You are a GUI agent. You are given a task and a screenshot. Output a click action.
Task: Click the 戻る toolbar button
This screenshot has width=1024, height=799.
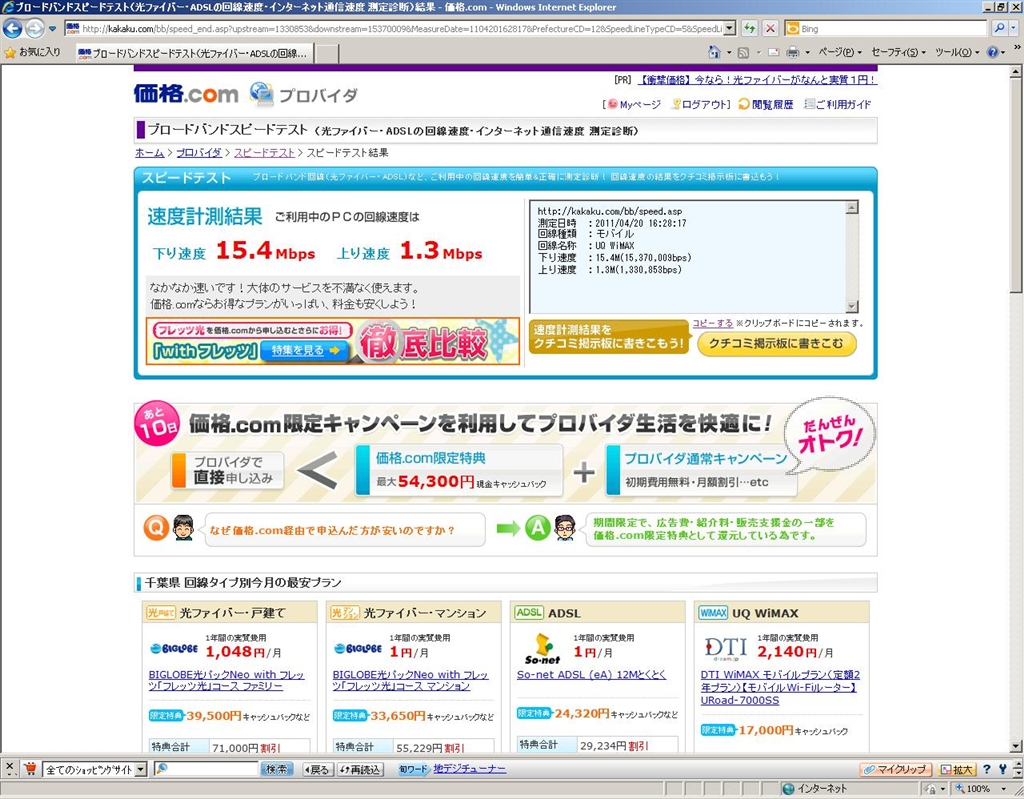point(317,770)
